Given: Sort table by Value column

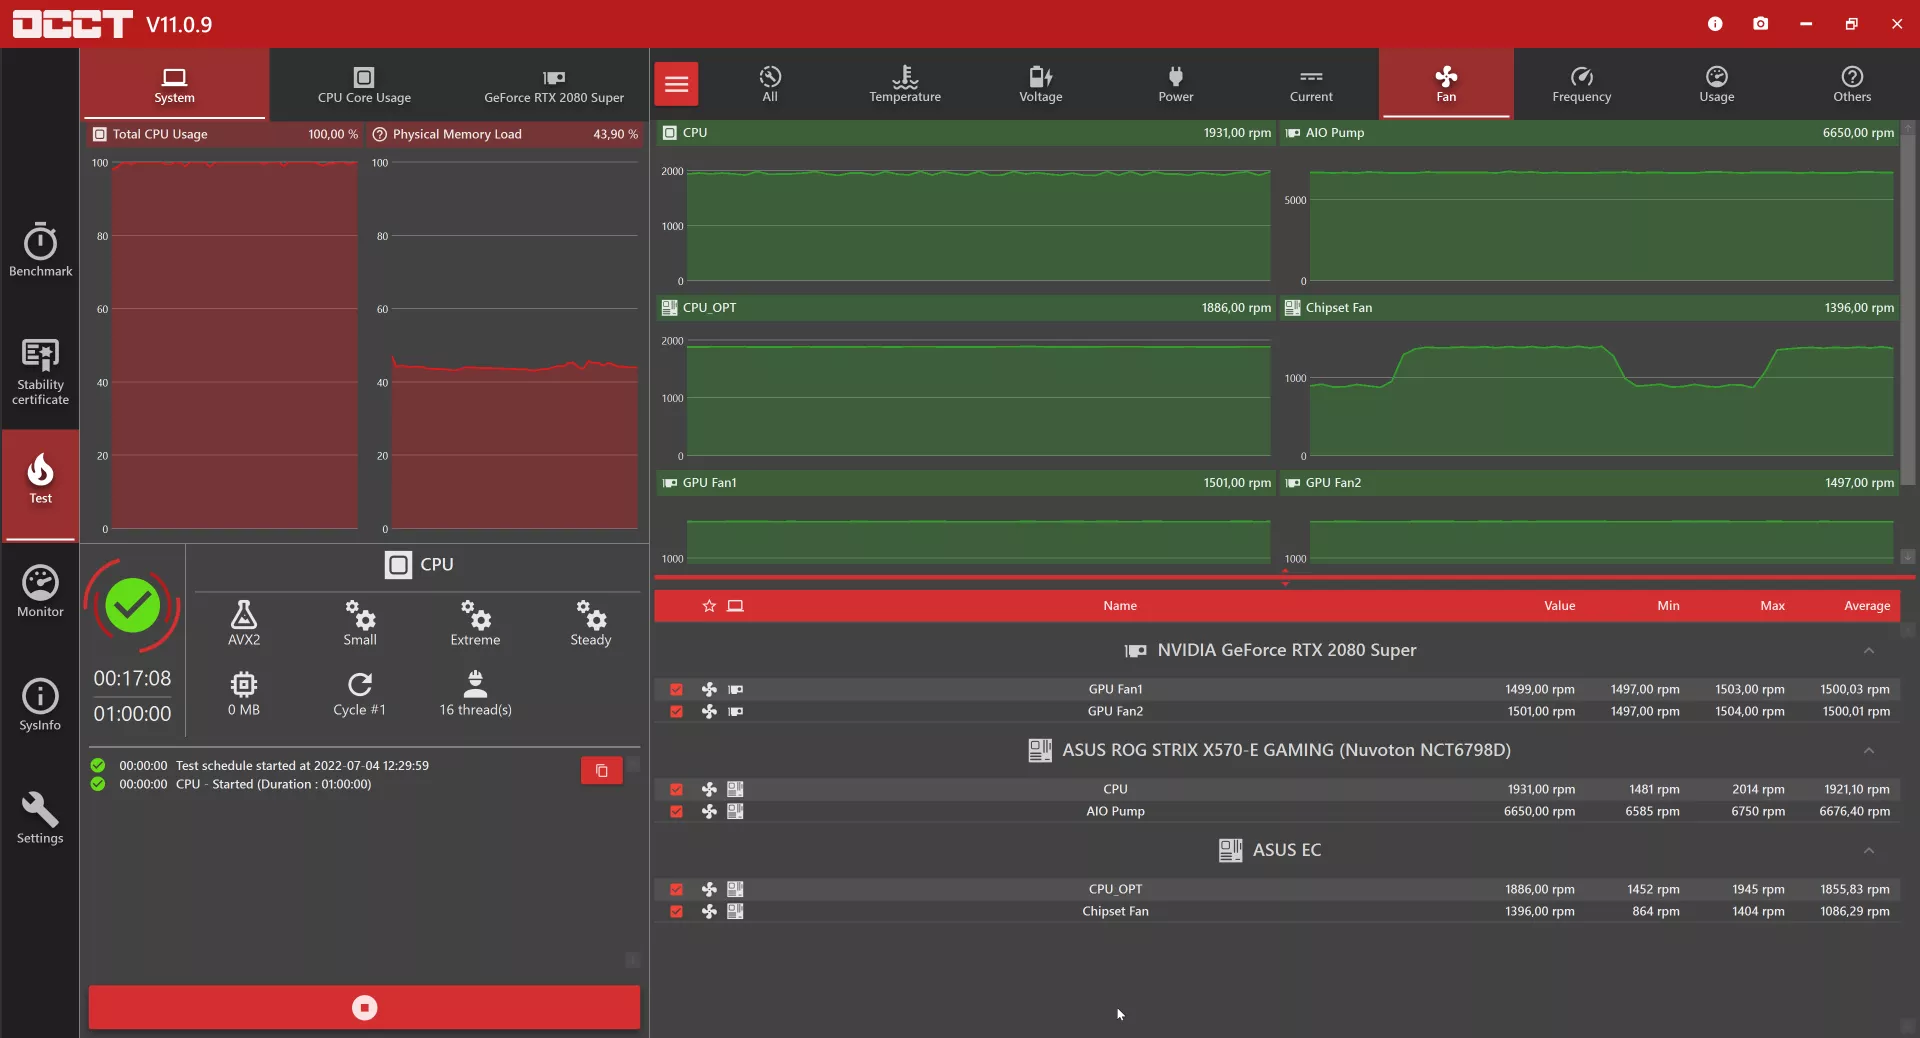Looking at the screenshot, I should point(1559,606).
